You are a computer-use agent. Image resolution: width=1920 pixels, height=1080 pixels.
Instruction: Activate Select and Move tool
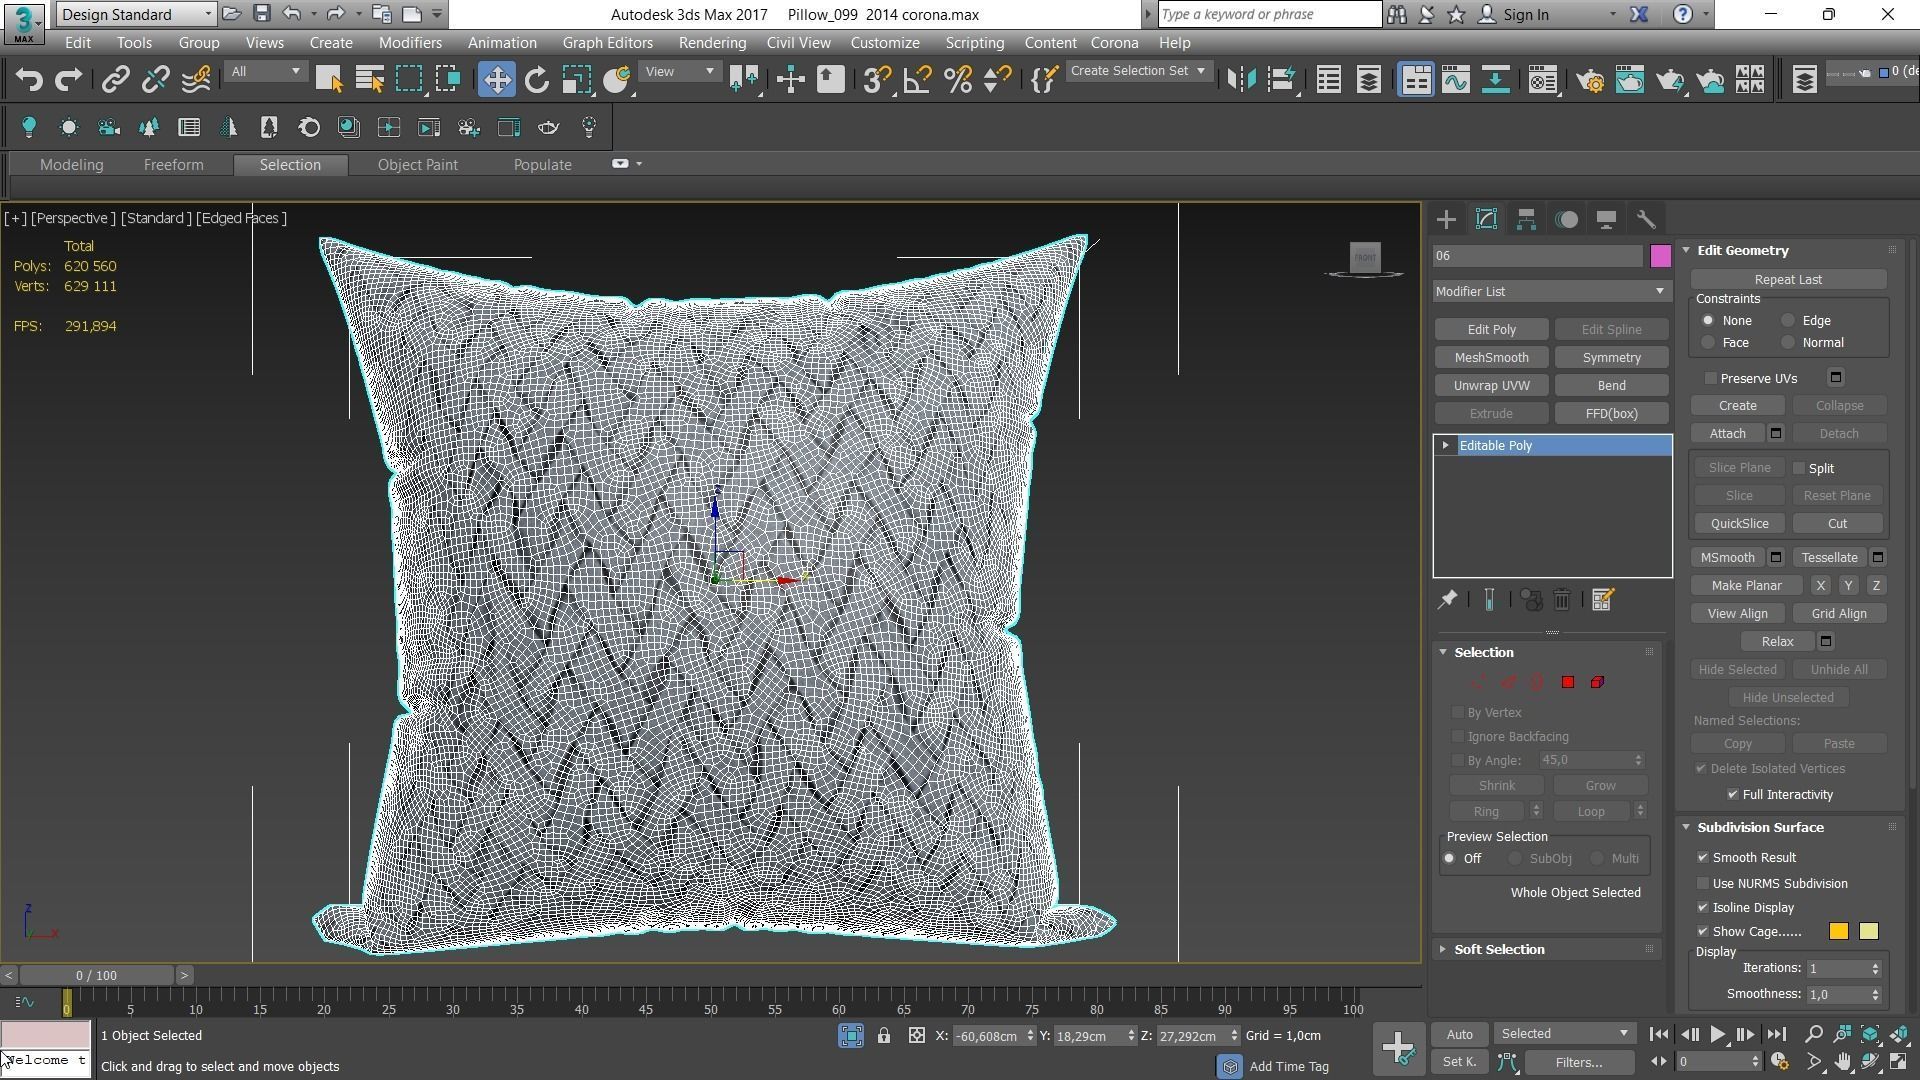[497, 80]
